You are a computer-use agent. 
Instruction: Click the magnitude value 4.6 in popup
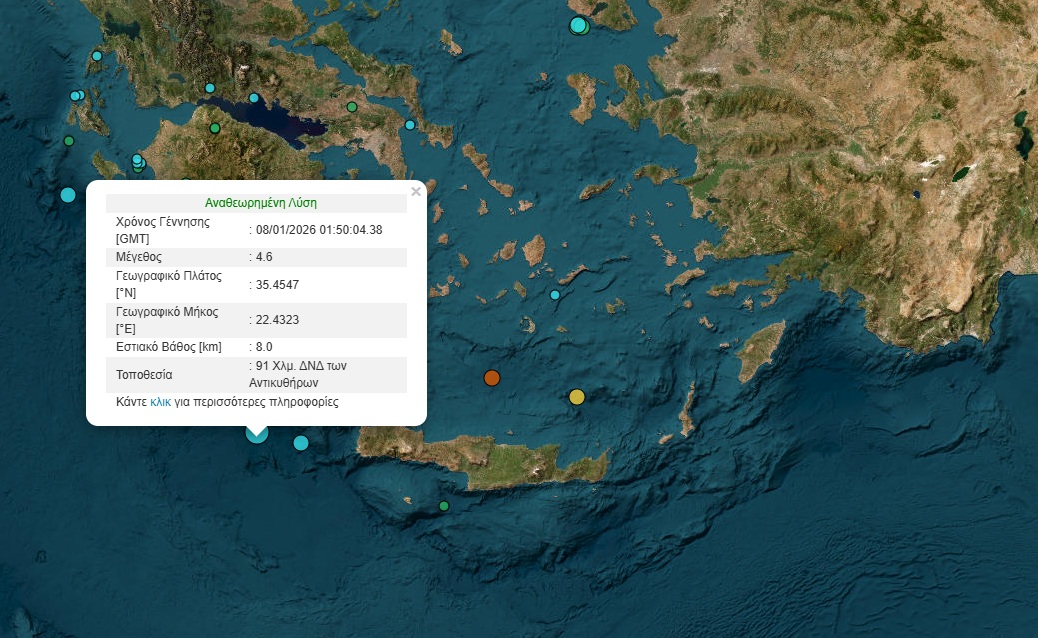tap(264, 257)
